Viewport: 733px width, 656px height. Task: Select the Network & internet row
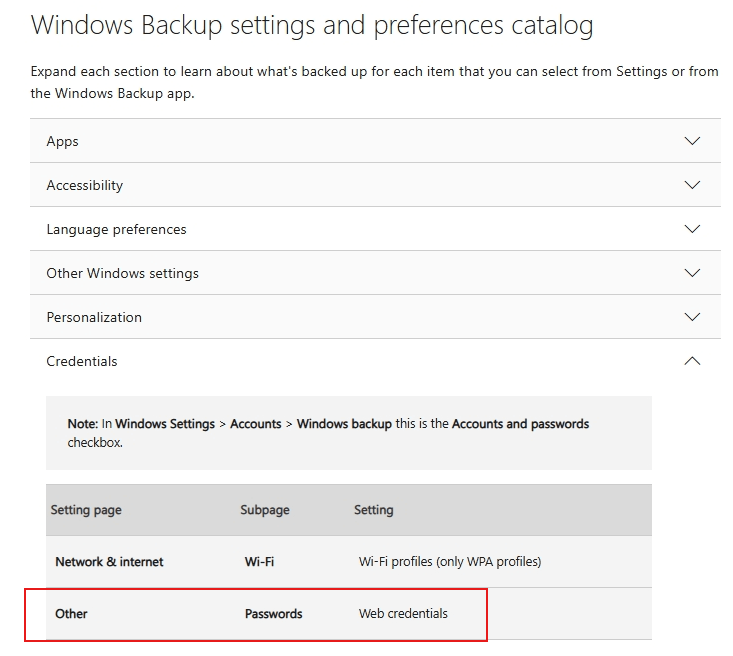pyautogui.click(x=109, y=562)
